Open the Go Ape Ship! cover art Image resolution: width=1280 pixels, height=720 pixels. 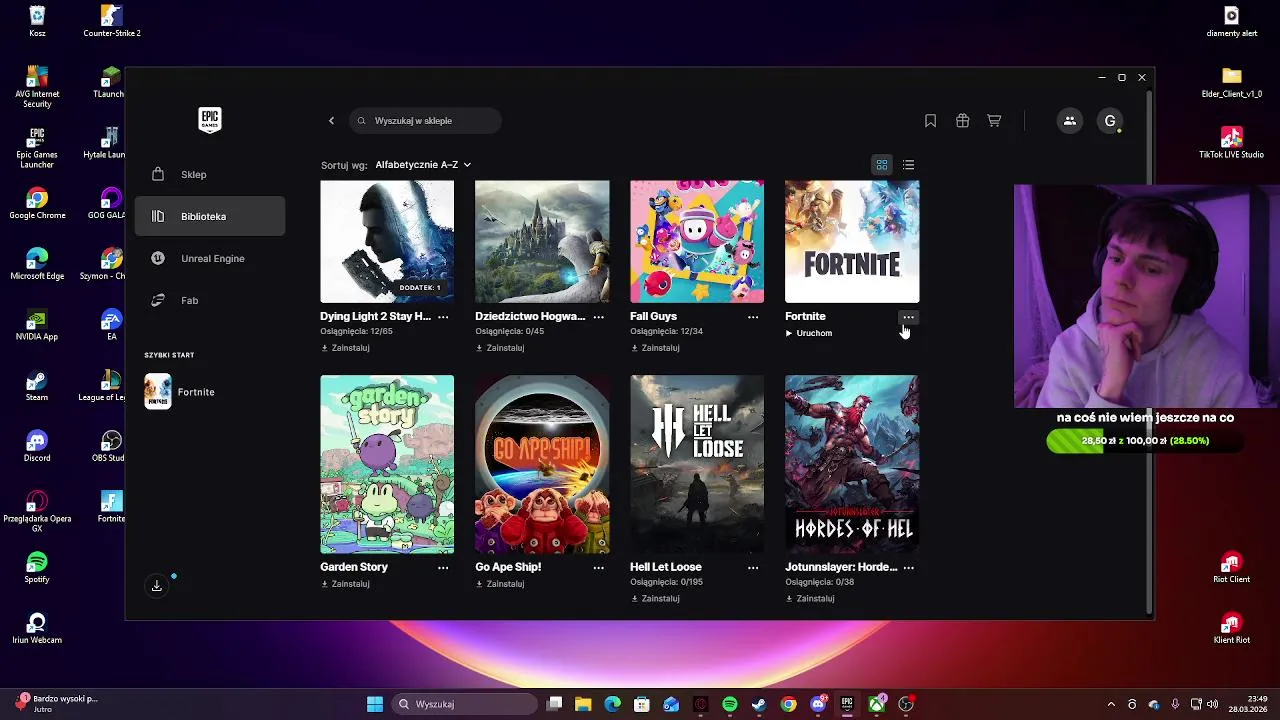[542, 464]
